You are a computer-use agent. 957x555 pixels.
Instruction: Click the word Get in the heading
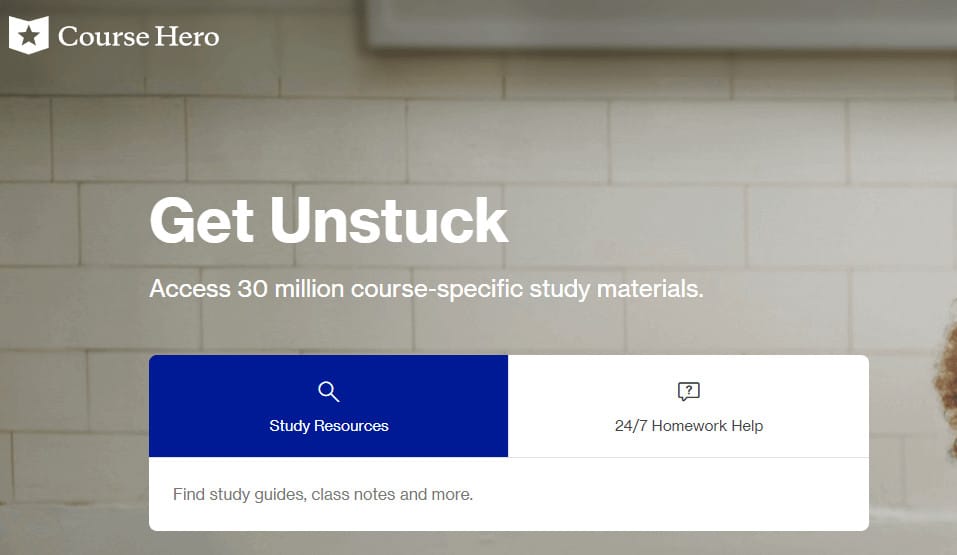pyautogui.click(x=203, y=221)
